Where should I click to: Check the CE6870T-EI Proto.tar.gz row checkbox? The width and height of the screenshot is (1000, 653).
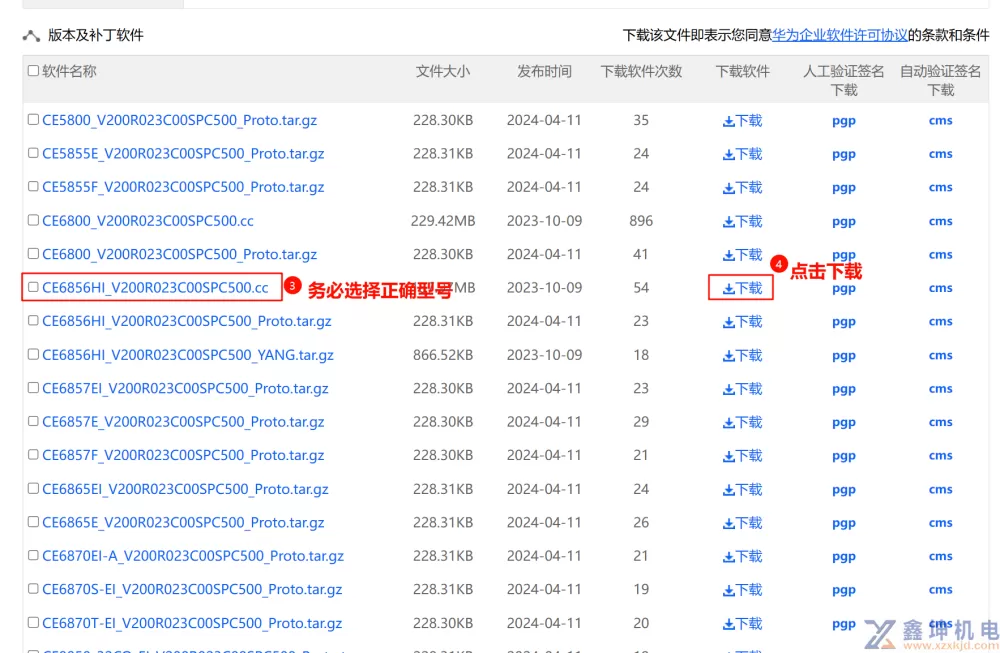pyautogui.click(x=33, y=622)
